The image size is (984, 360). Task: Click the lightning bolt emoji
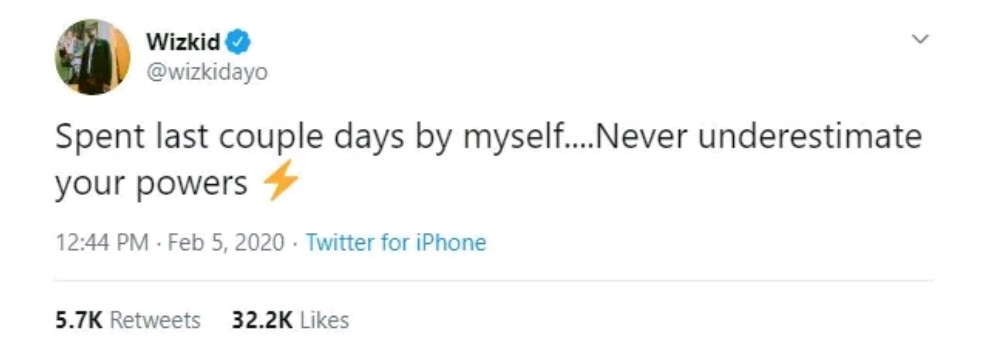click(279, 181)
